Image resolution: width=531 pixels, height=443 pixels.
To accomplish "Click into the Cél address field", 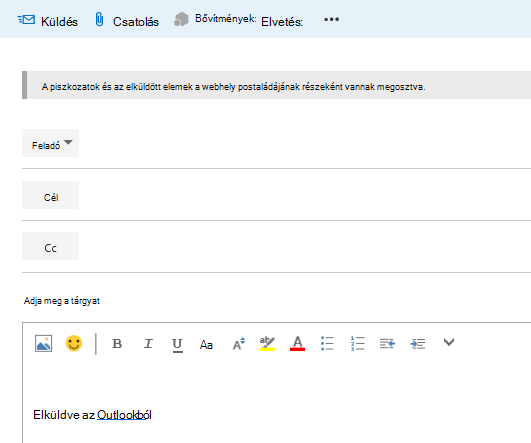I will pyautogui.click(x=305, y=195).
